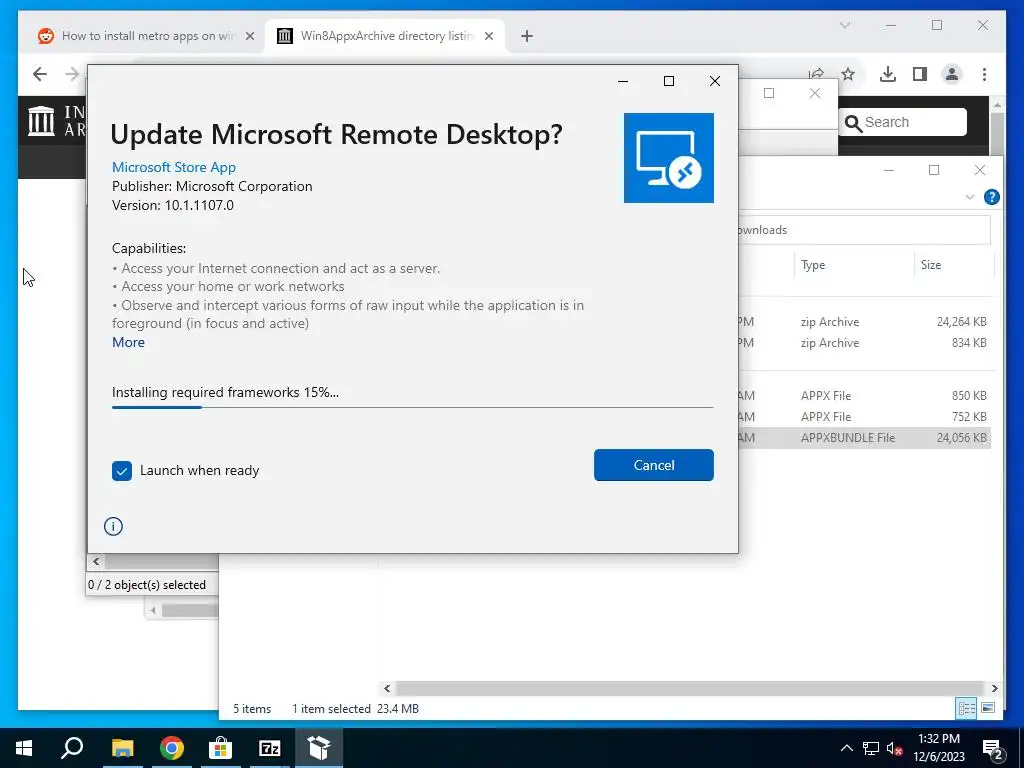Switch Explorer to large icons view

pos(987,708)
